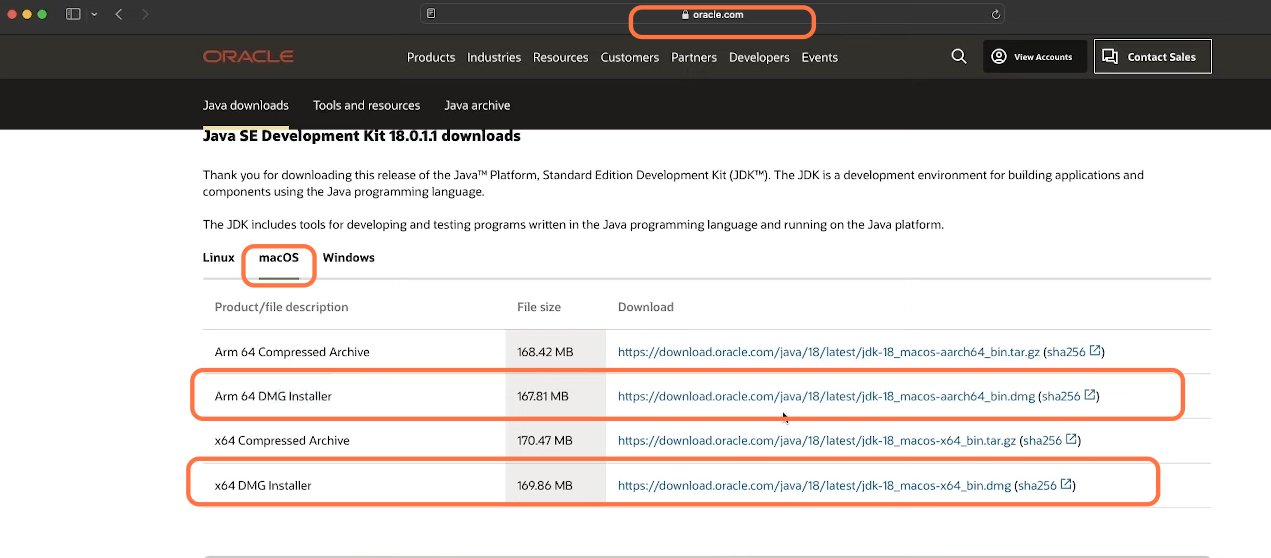This screenshot has width=1271, height=558.
Task: Click the search magnifier icon
Action: 959,57
